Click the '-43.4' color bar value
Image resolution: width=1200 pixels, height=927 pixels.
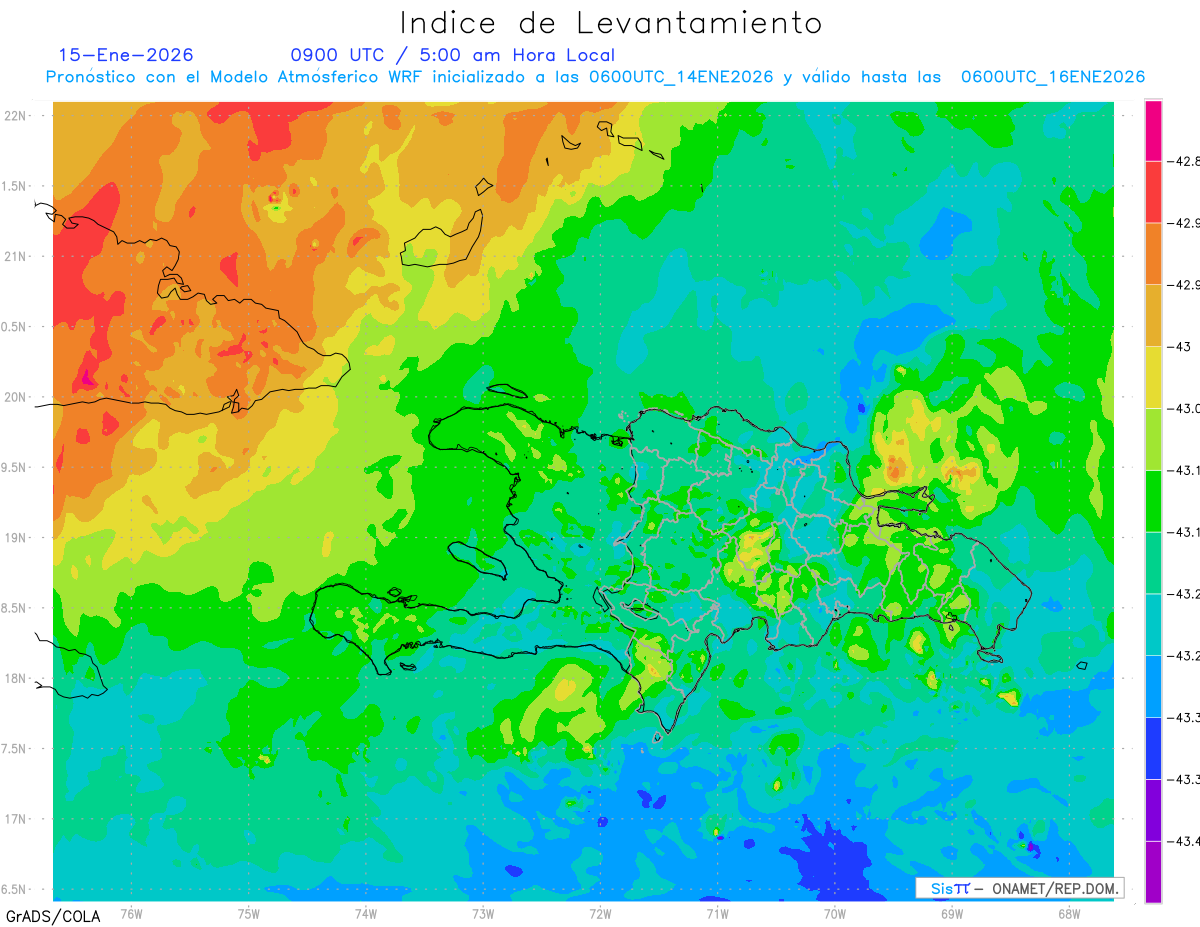click(x=1185, y=840)
